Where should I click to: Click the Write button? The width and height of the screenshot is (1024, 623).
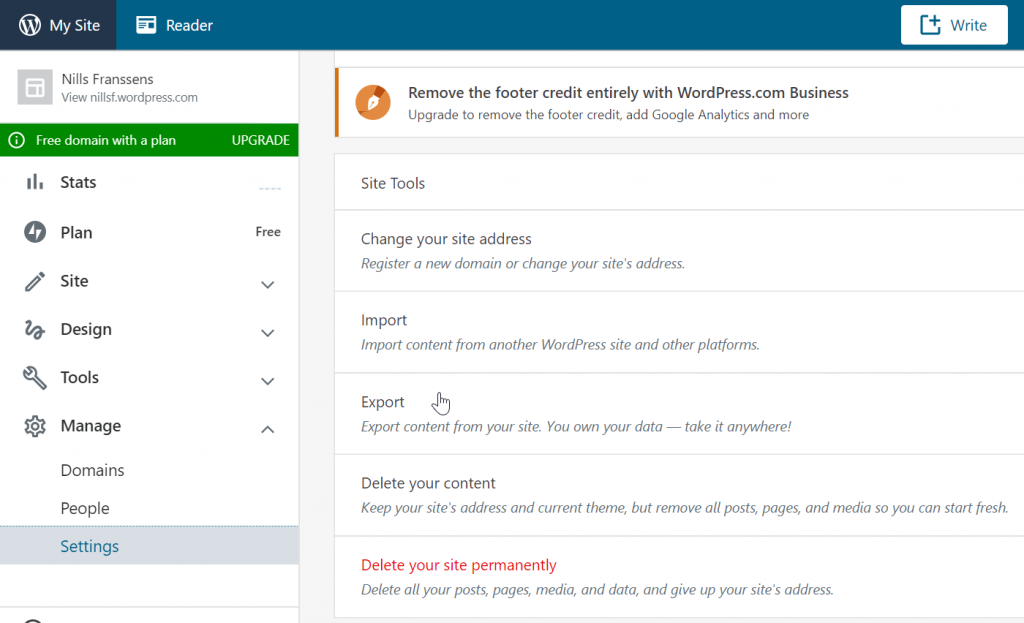click(x=954, y=25)
